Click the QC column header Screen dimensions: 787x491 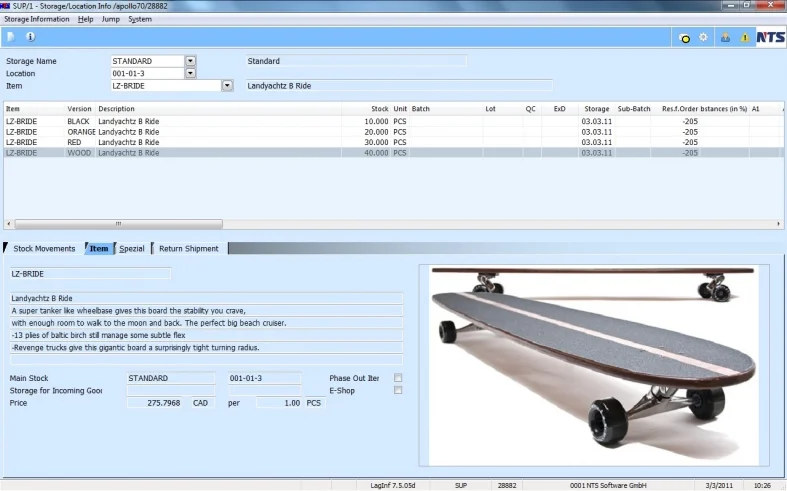(531, 108)
